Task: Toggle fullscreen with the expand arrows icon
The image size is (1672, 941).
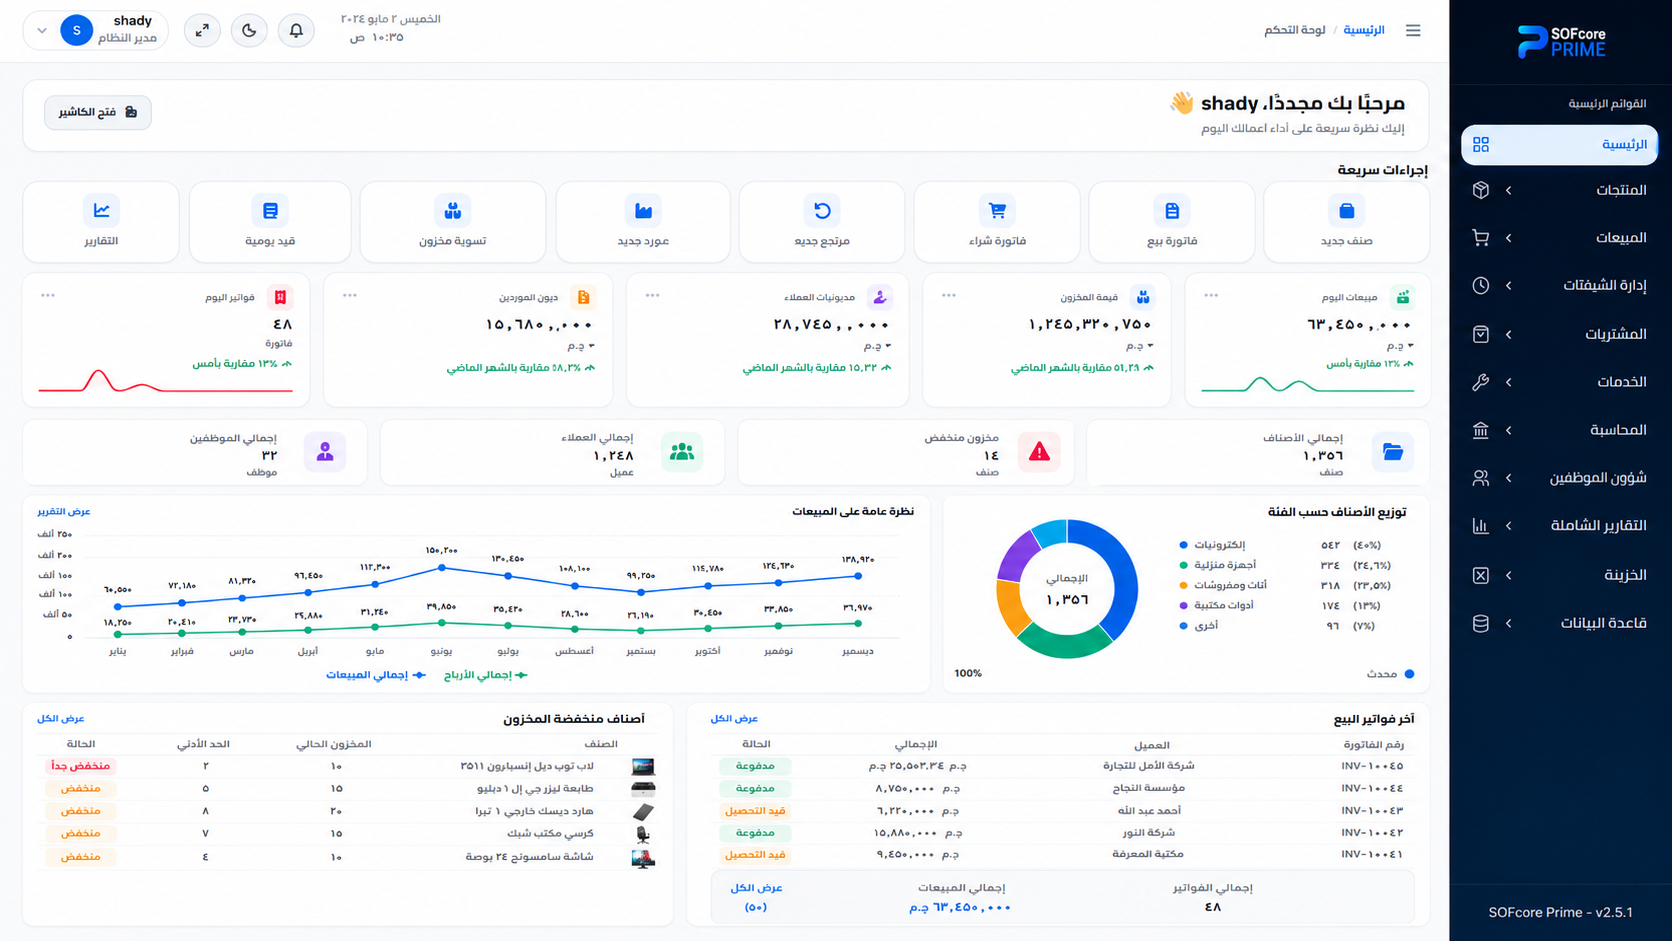Action: click(x=202, y=31)
